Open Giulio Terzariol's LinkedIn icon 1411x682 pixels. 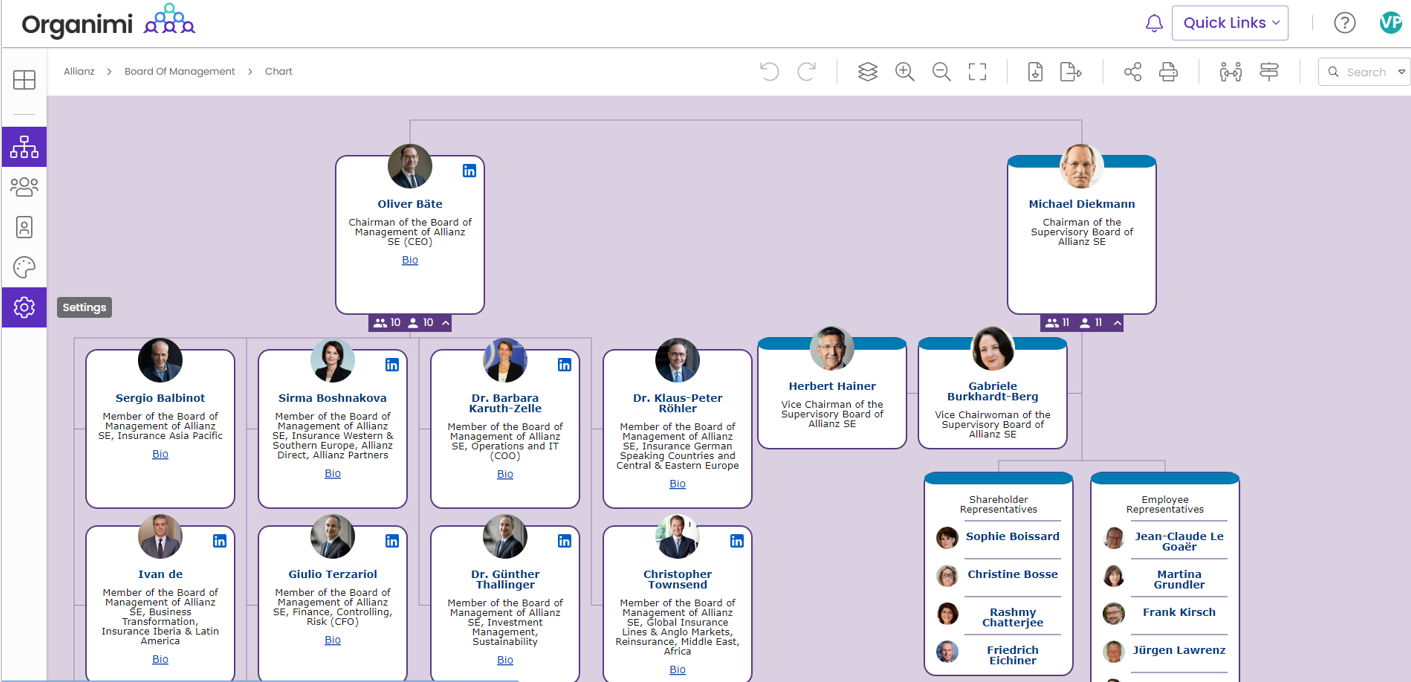392,541
